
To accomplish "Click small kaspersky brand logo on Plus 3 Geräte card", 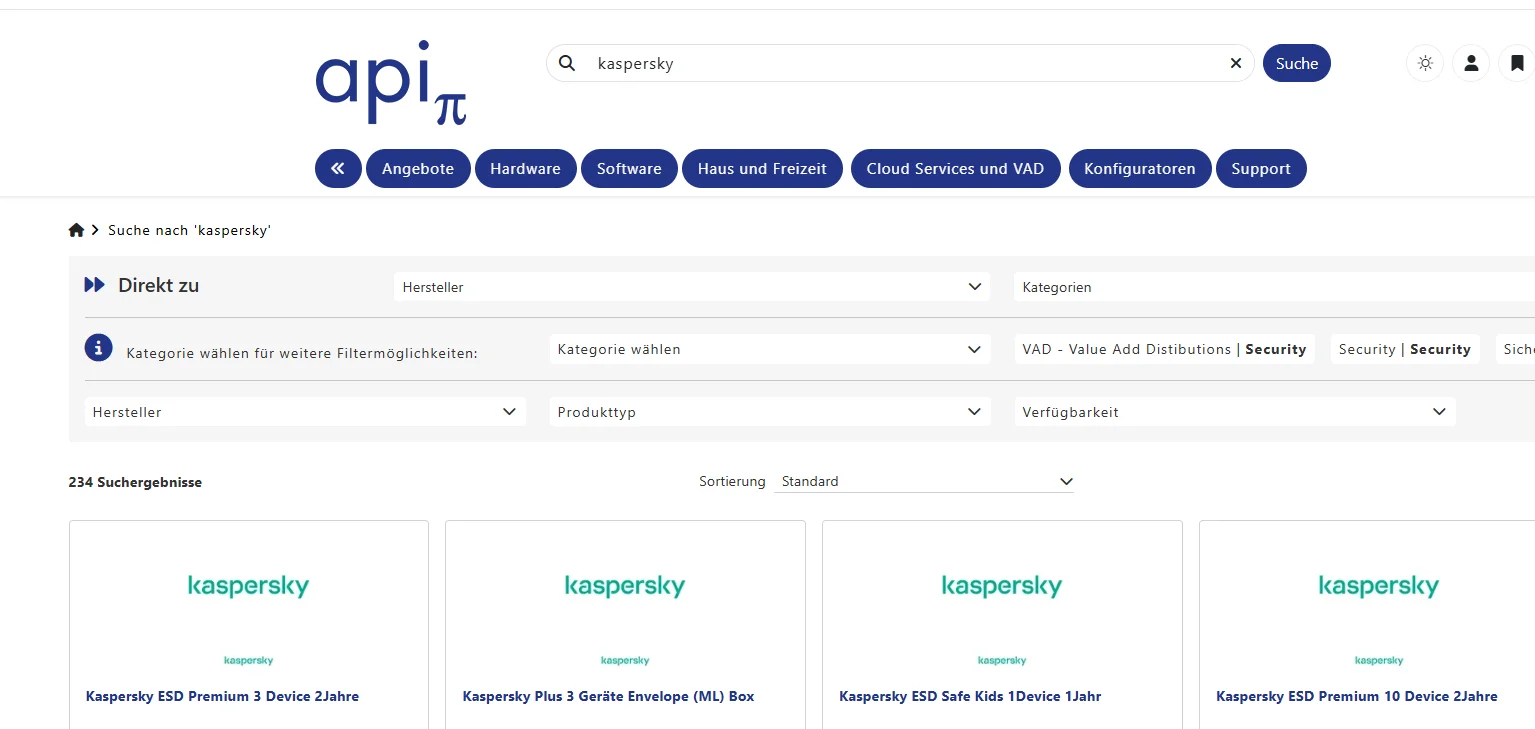I will tap(625, 661).
